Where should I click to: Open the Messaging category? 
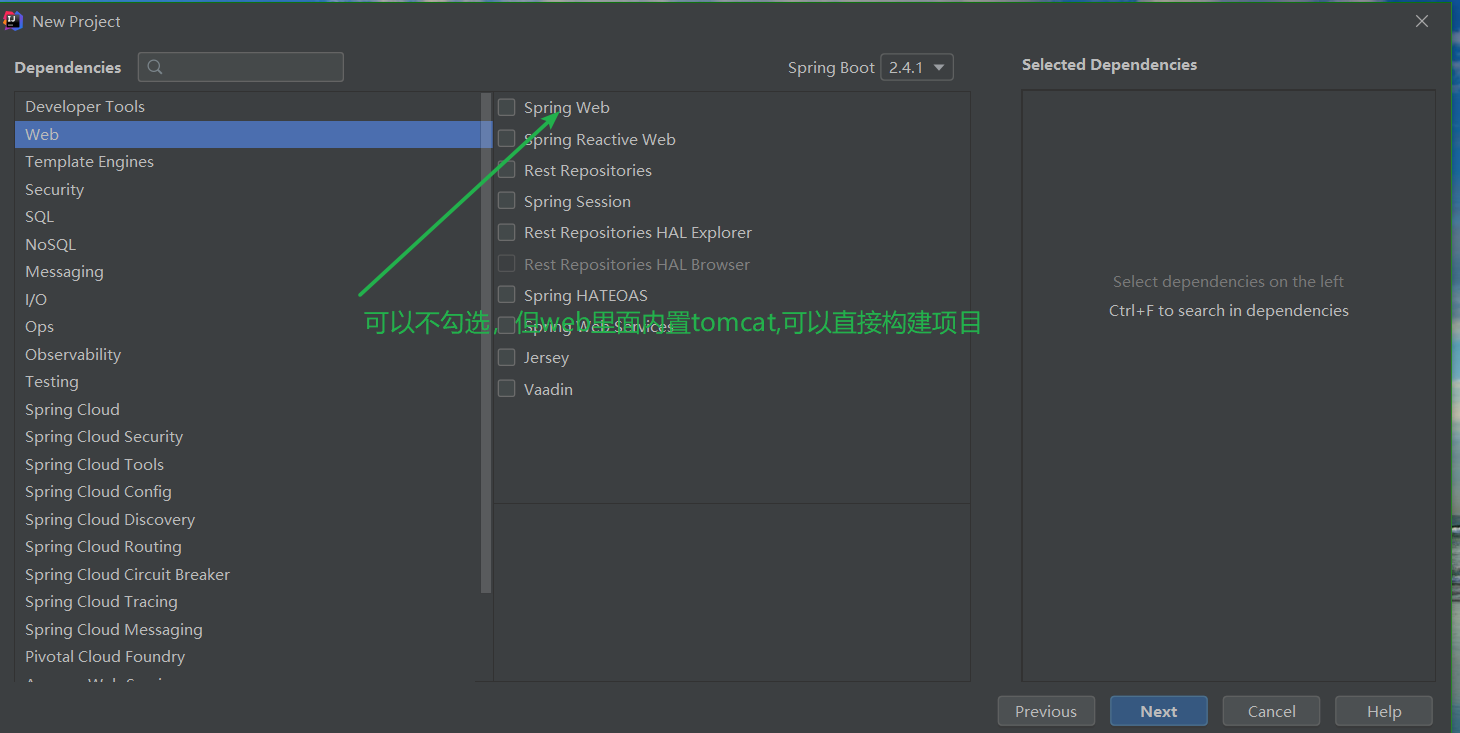248,272
